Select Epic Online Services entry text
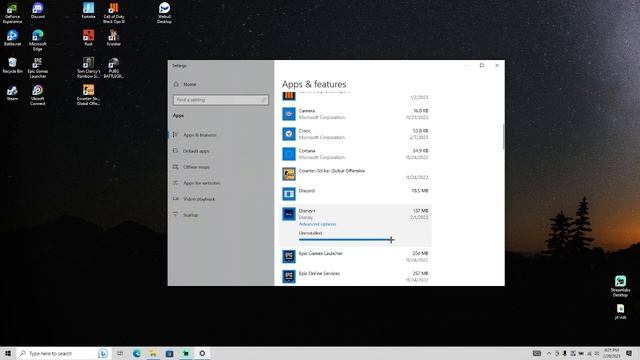Screen dimensions: 640x360 [x=319, y=273]
